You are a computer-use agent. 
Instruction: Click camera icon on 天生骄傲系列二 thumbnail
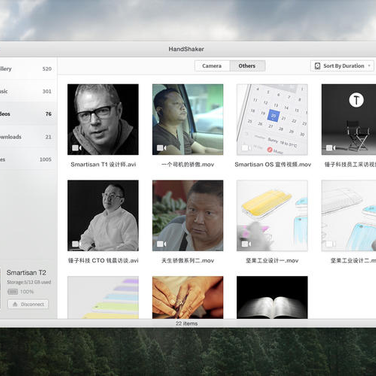pos(162,244)
